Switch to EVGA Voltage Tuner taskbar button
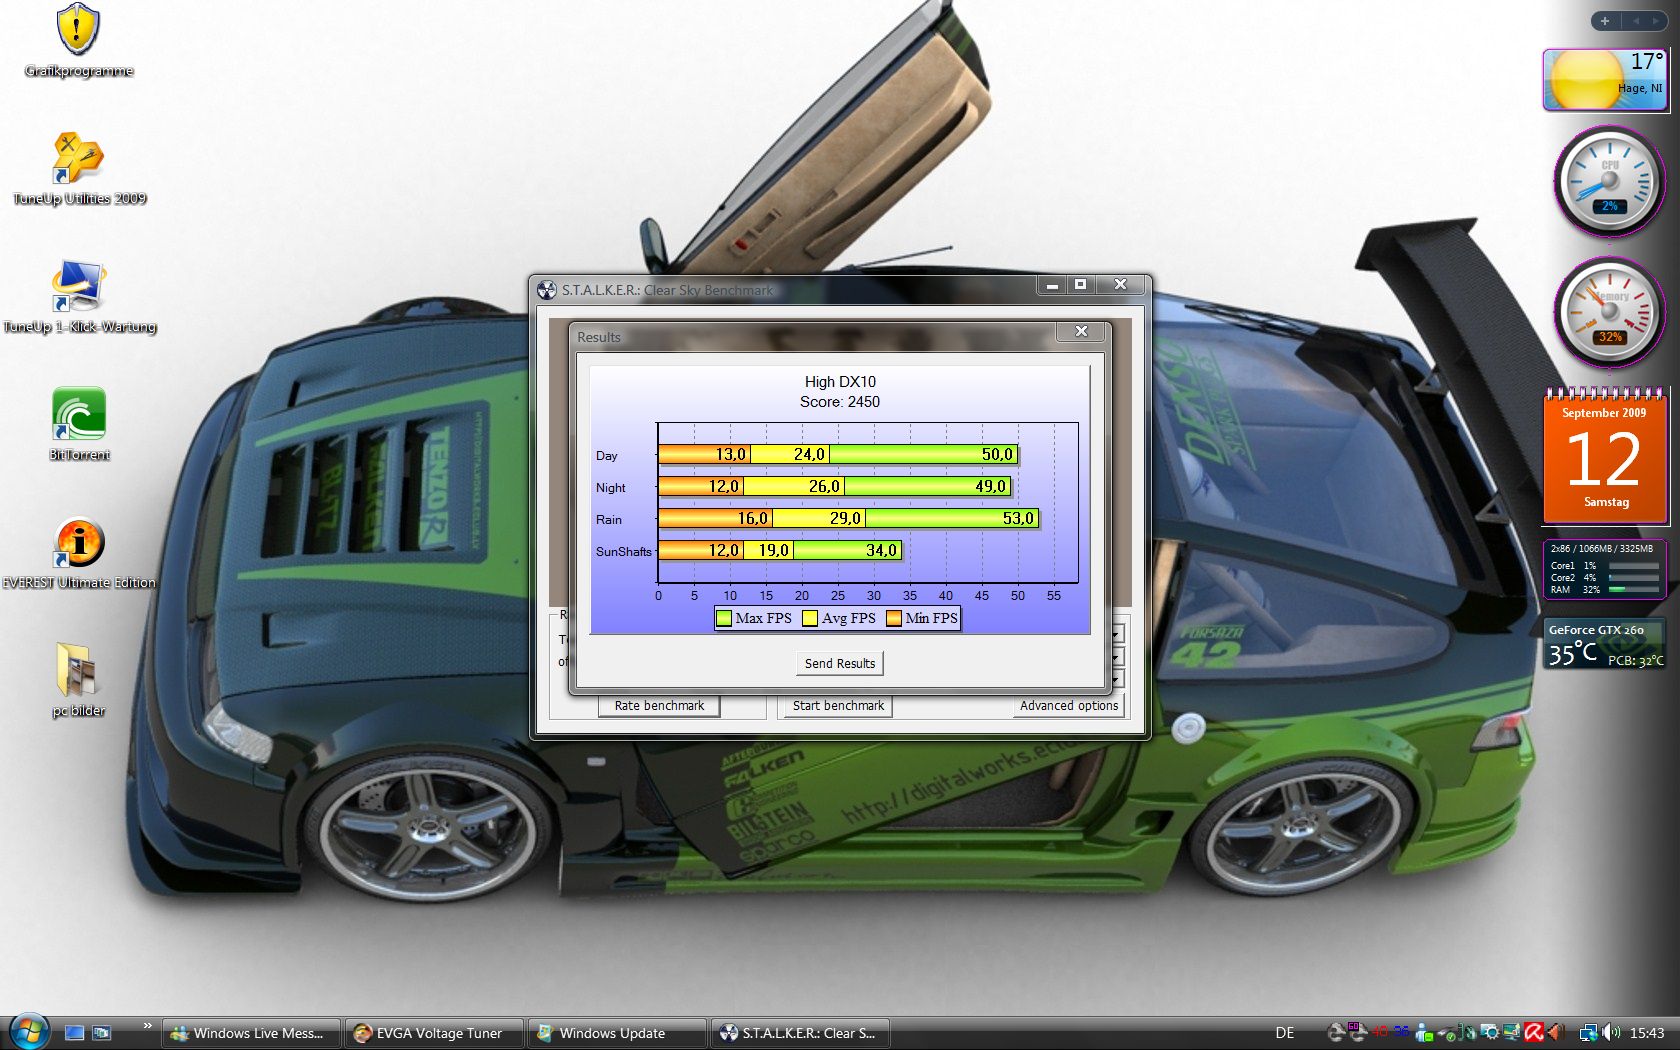The image size is (1680, 1050). [436, 1033]
